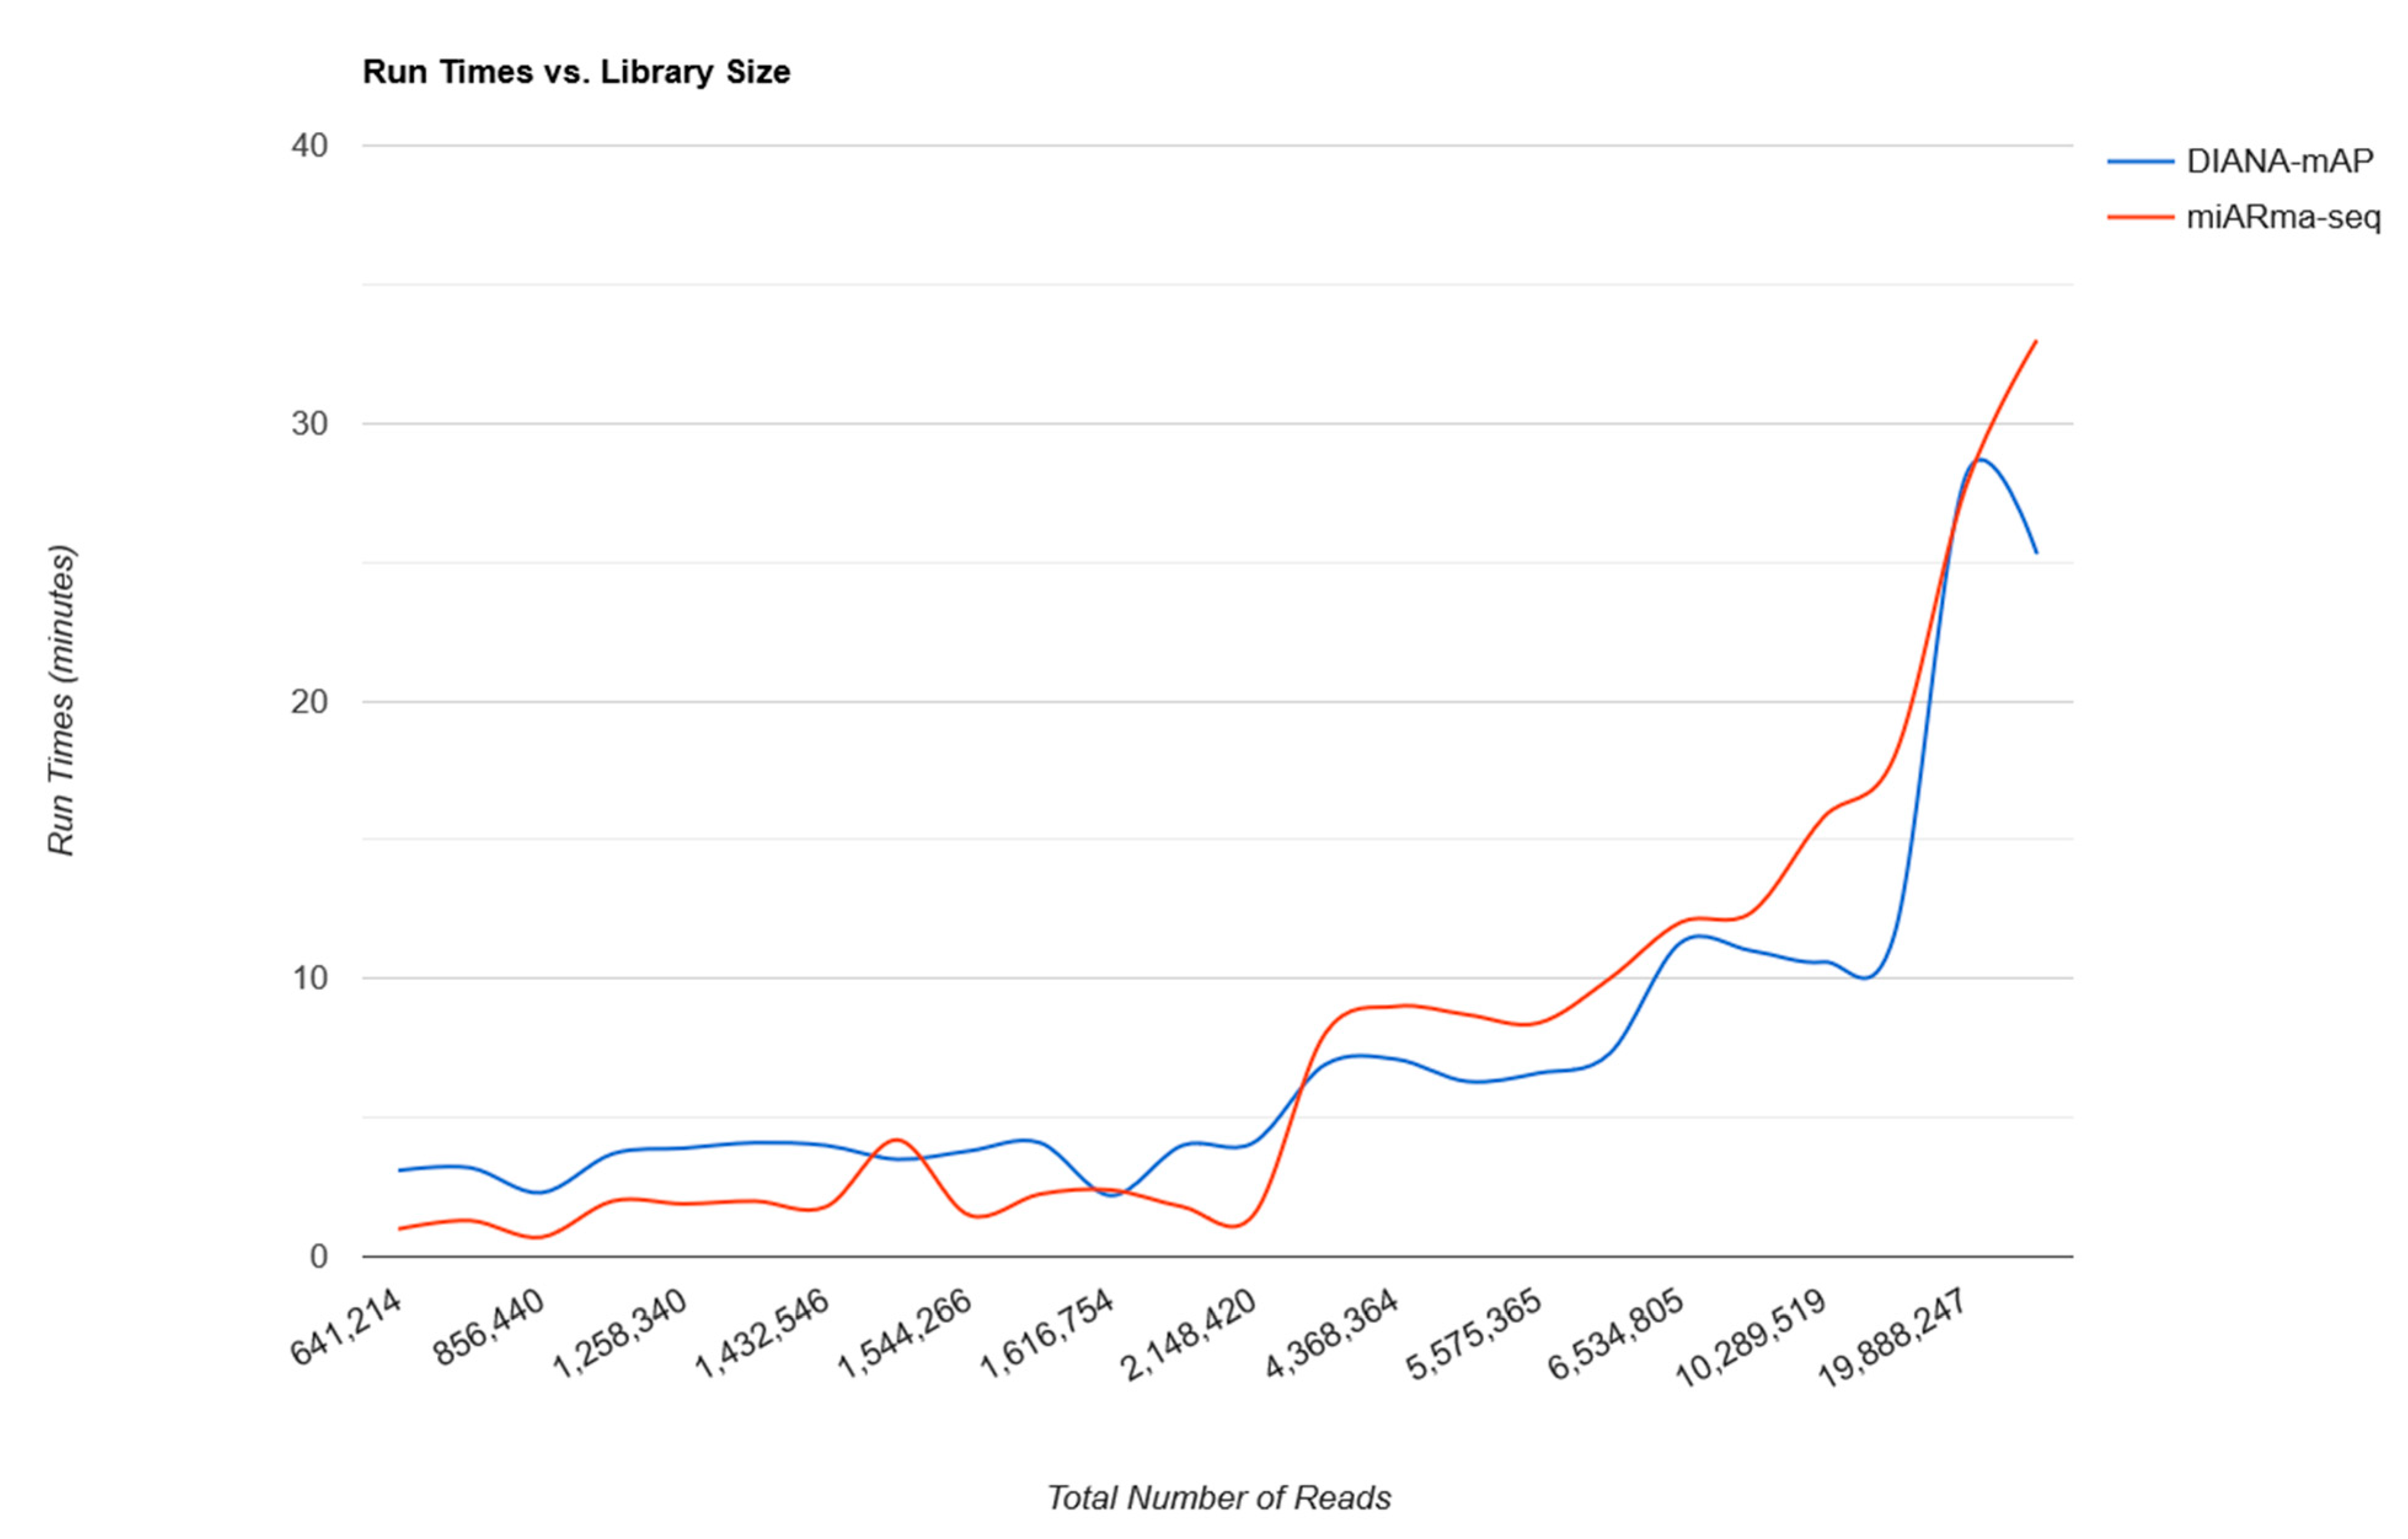Image resolution: width=2408 pixels, height=1539 pixels.
Task: Click the 4,368,364 x-axis label
Action: click(x=1332, y=1334)
